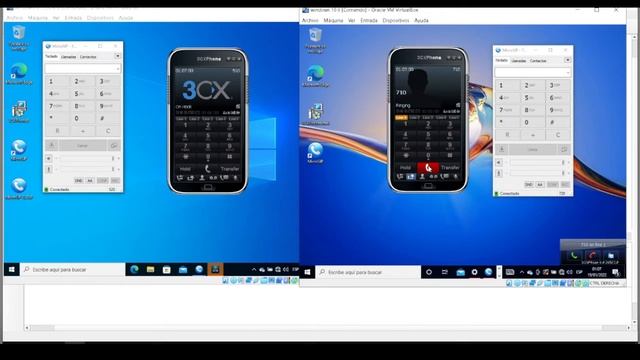This screenshot has width=640, height=360.
Task: Toggle REC in left MicroSIP
Action: (115, 180)
